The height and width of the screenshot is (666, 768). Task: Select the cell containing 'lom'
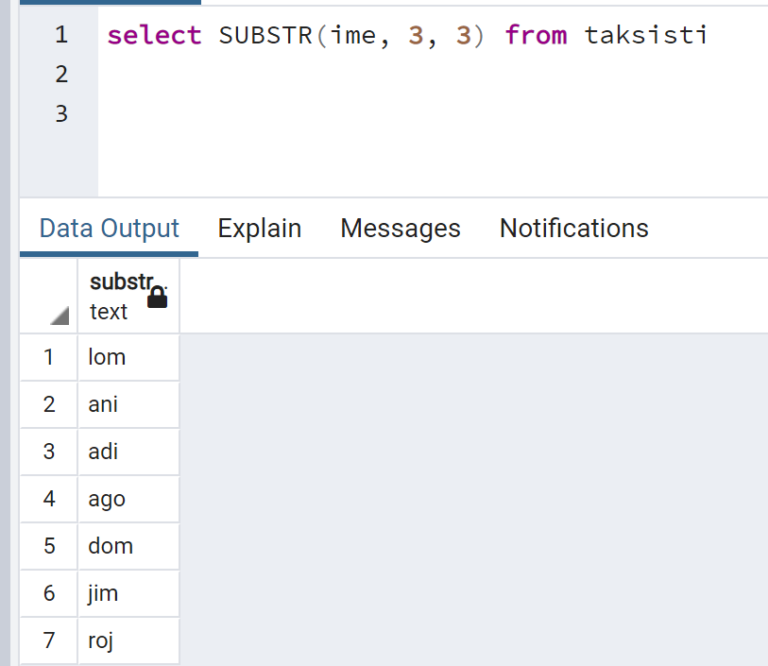point(129,357)
